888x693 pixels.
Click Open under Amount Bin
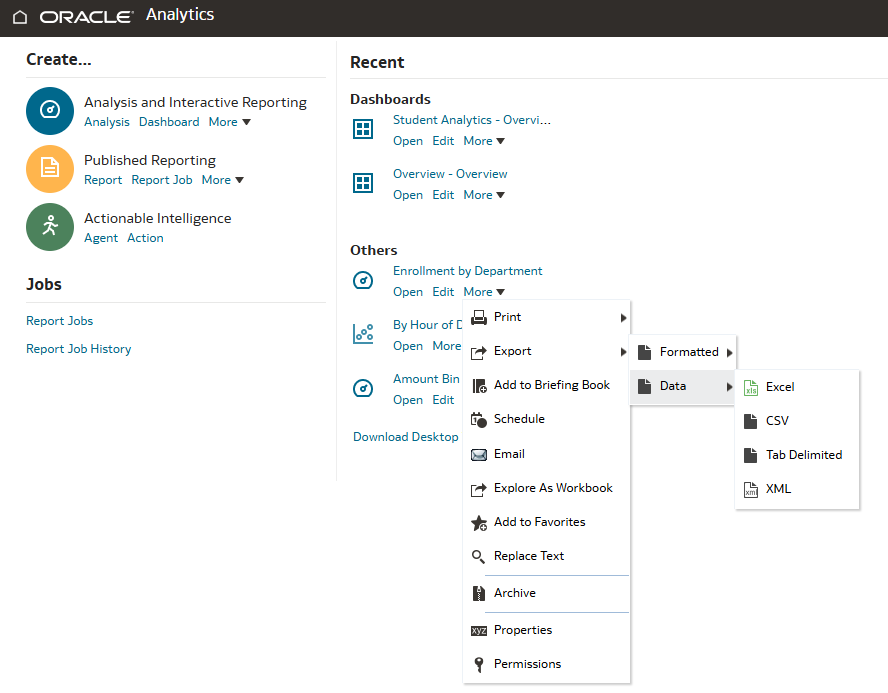coord(408,400)
